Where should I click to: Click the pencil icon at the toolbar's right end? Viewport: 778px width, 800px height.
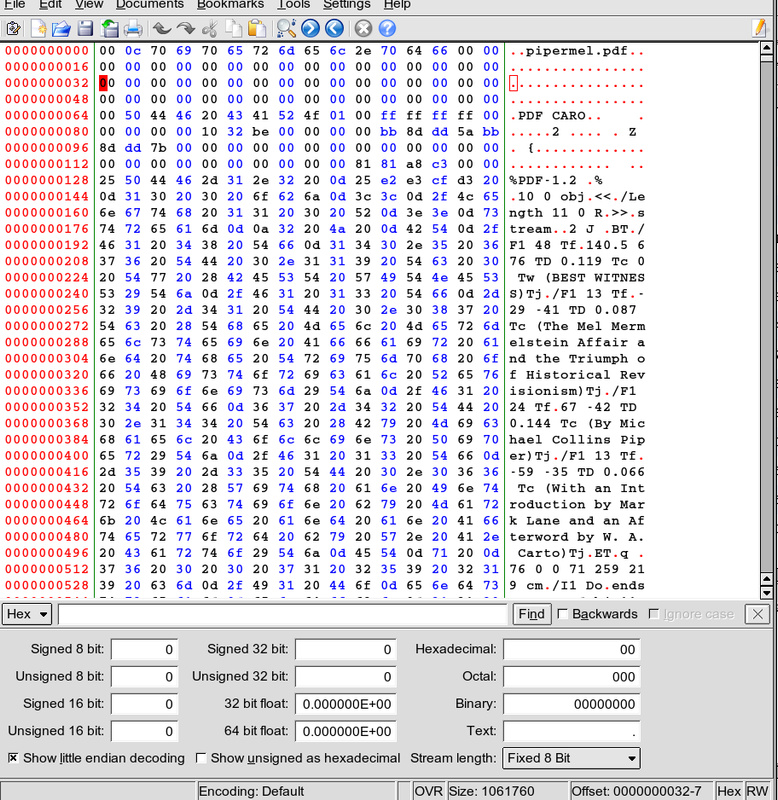click(x=760, y=28)
